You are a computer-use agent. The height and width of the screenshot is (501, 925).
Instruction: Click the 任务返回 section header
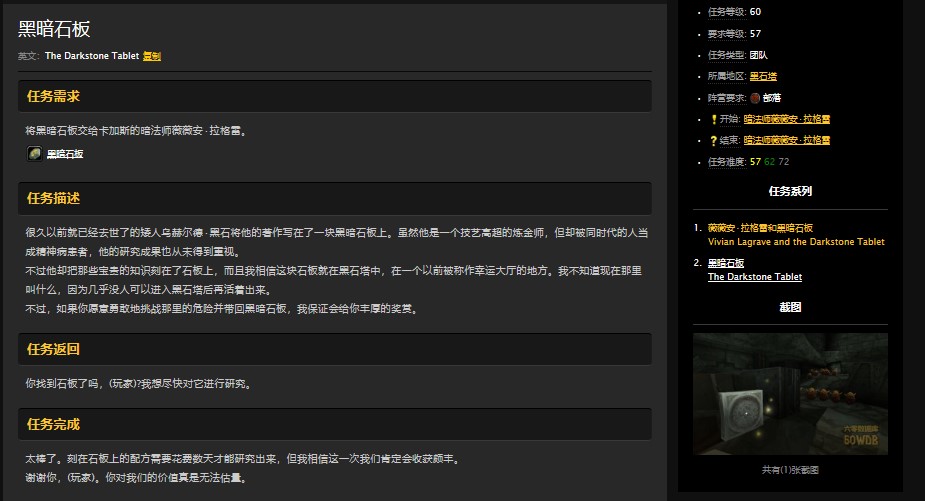54,349
